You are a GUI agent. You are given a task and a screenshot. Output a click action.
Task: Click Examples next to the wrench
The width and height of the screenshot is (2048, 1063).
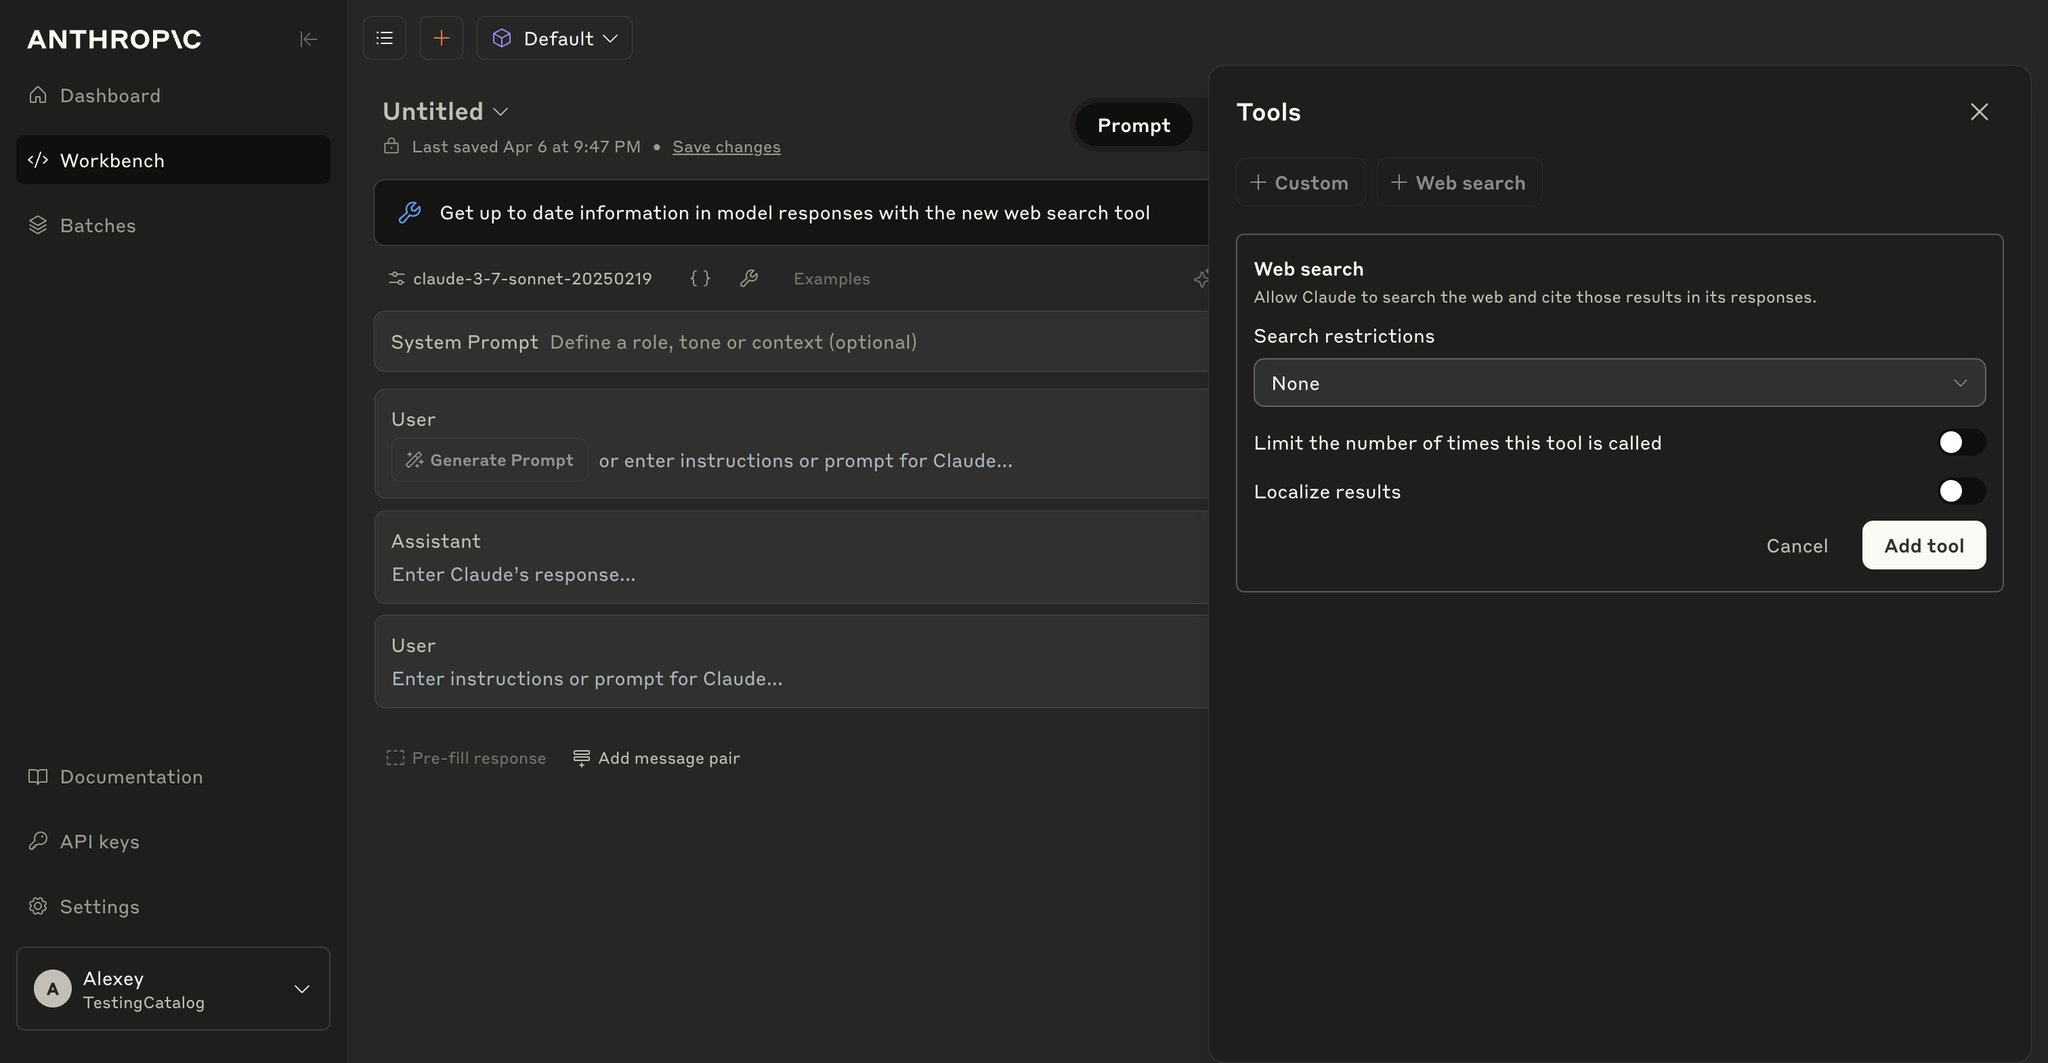tap(831, 279)
